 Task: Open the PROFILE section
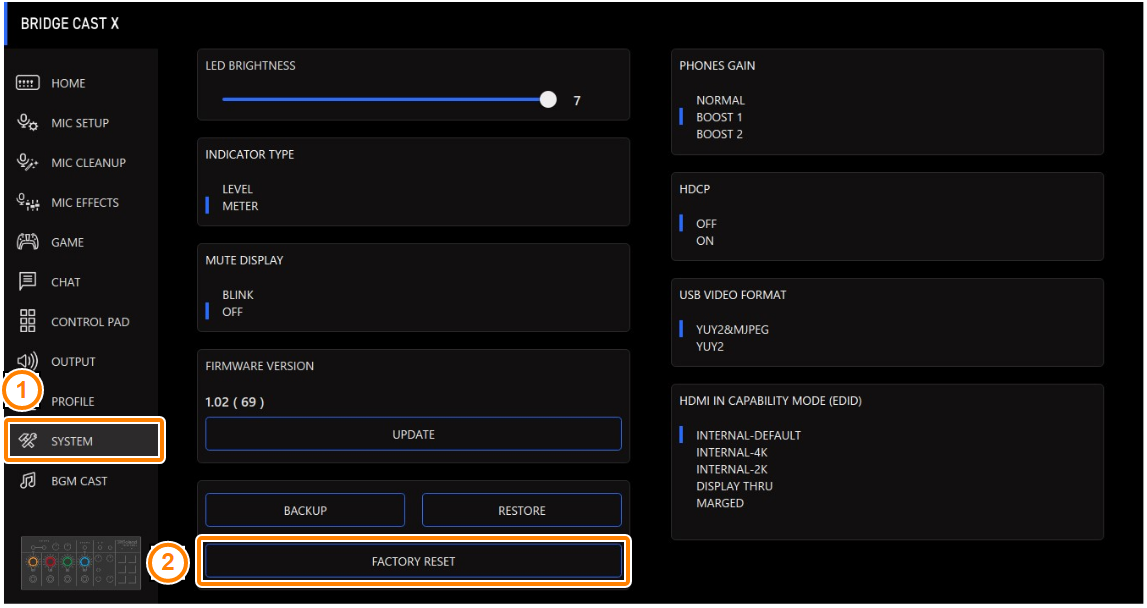click(x=72, y=401)
